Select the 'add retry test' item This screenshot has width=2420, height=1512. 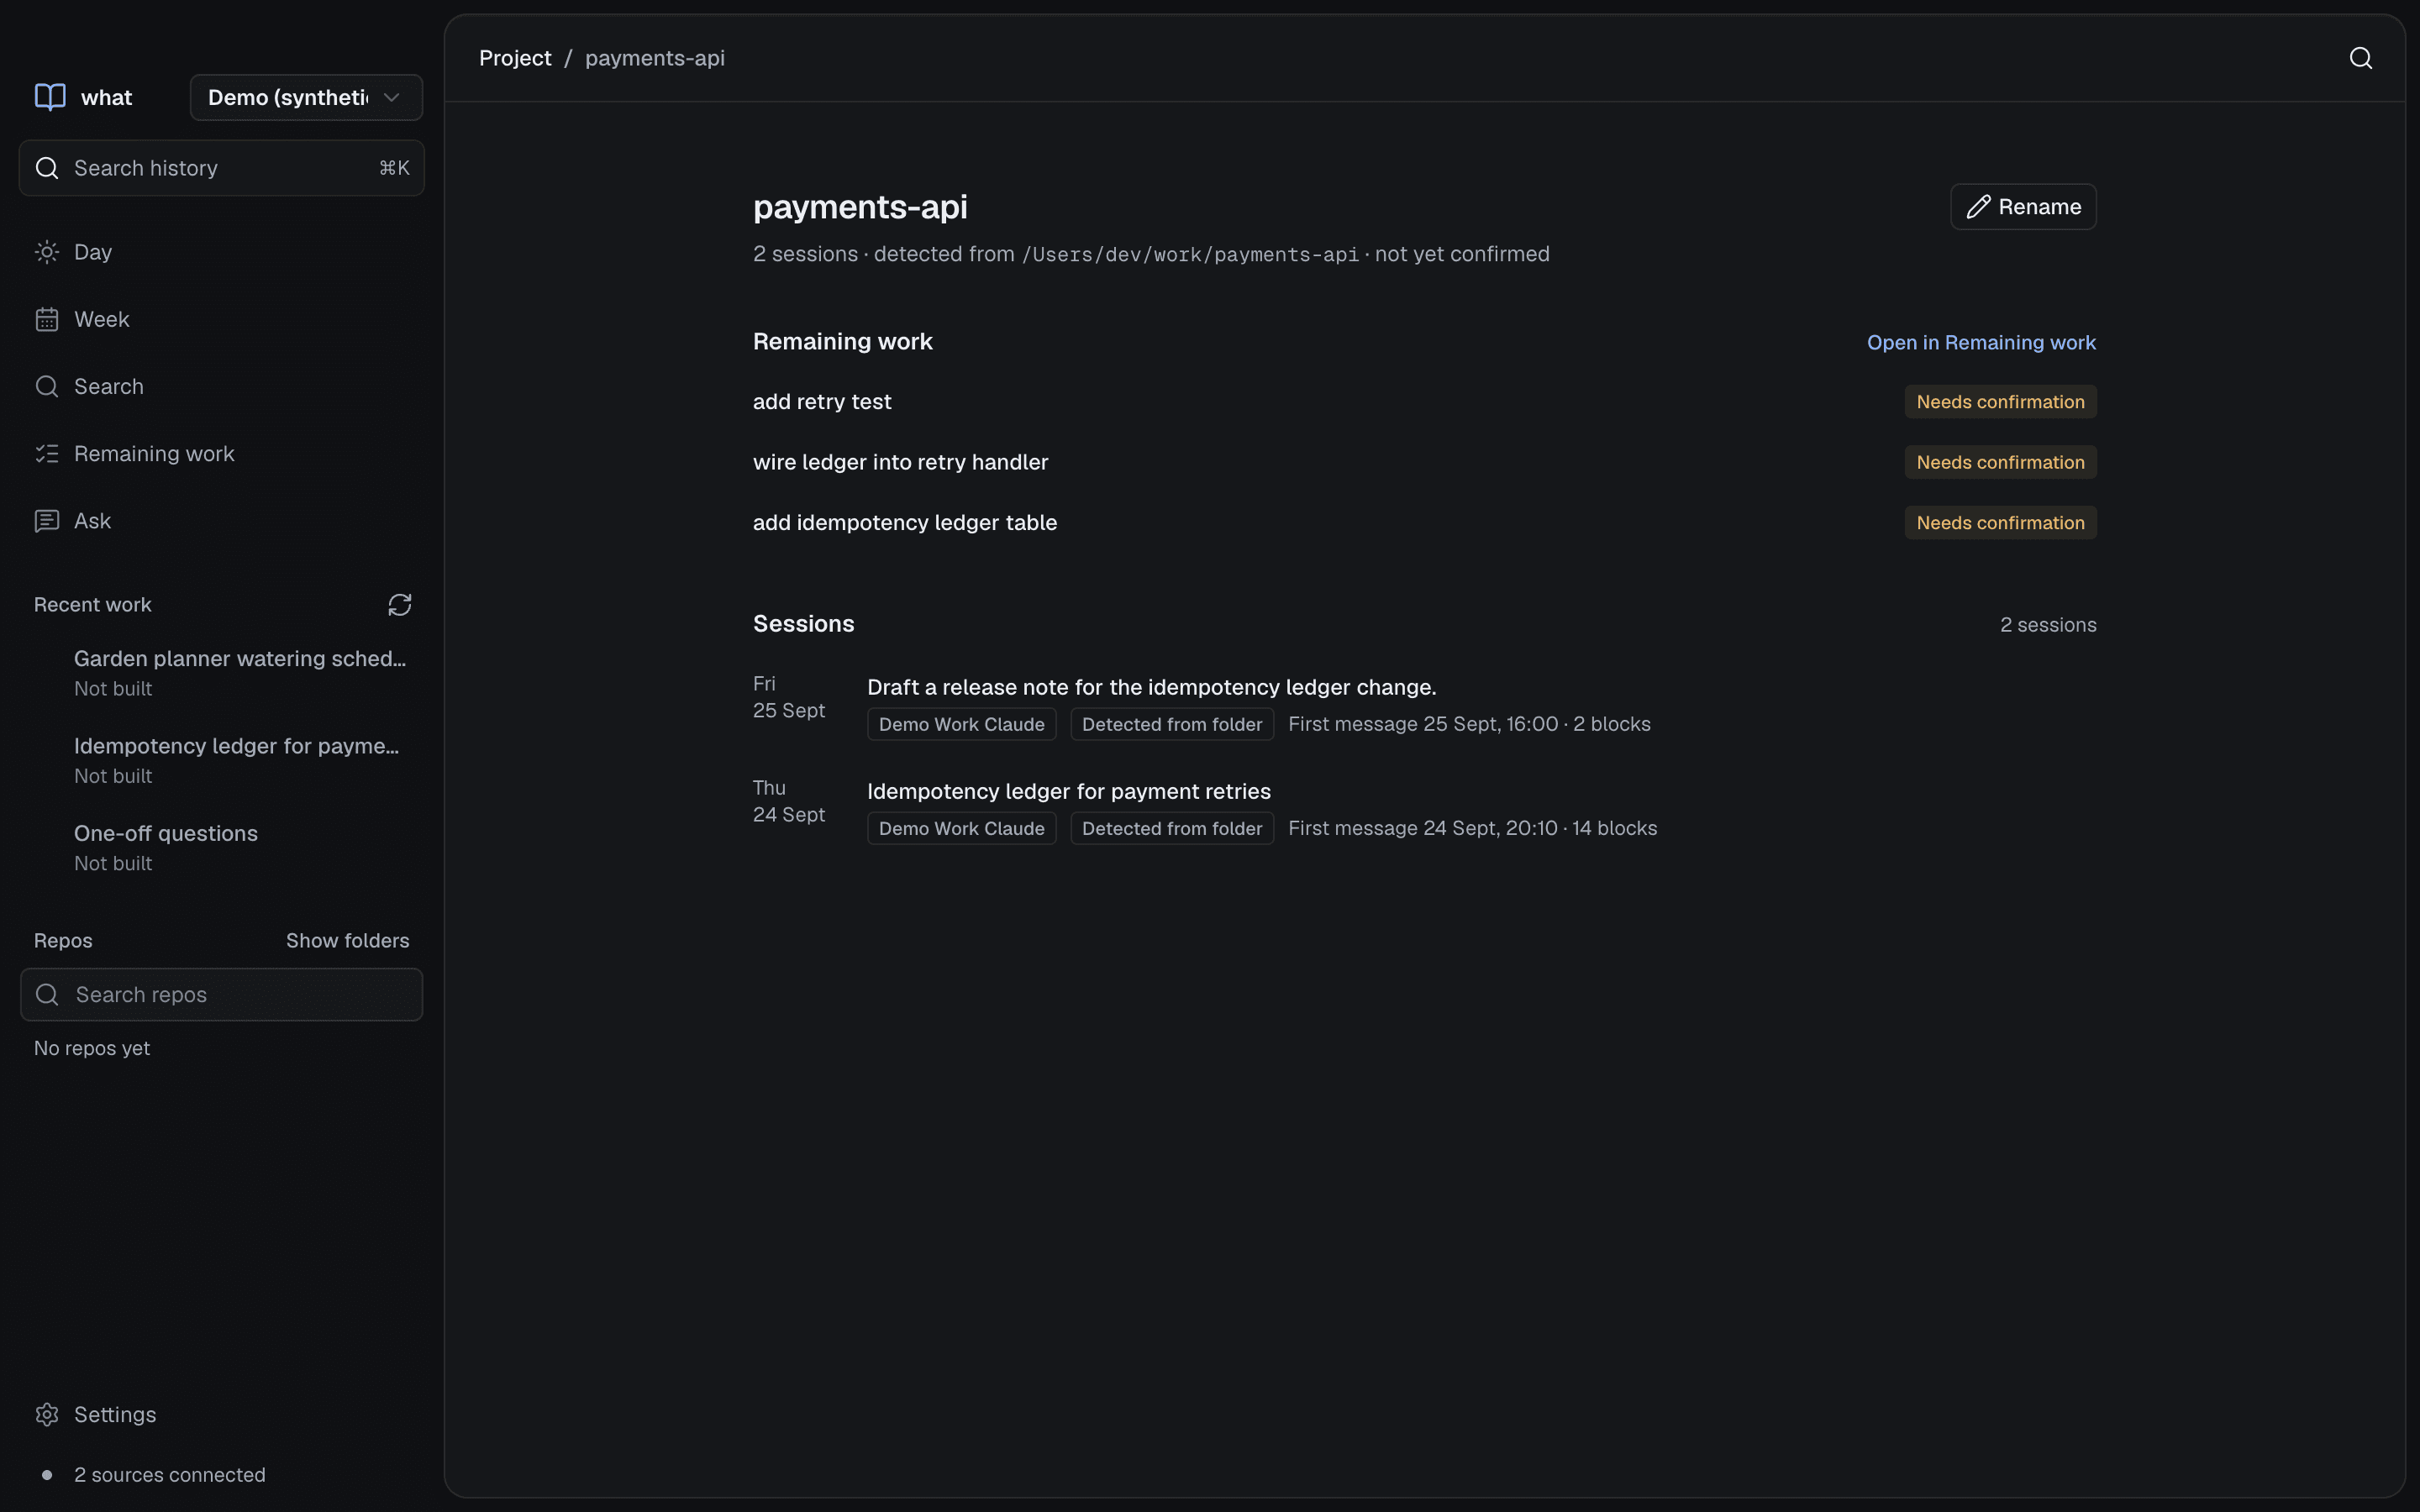[x=822, y=402]
